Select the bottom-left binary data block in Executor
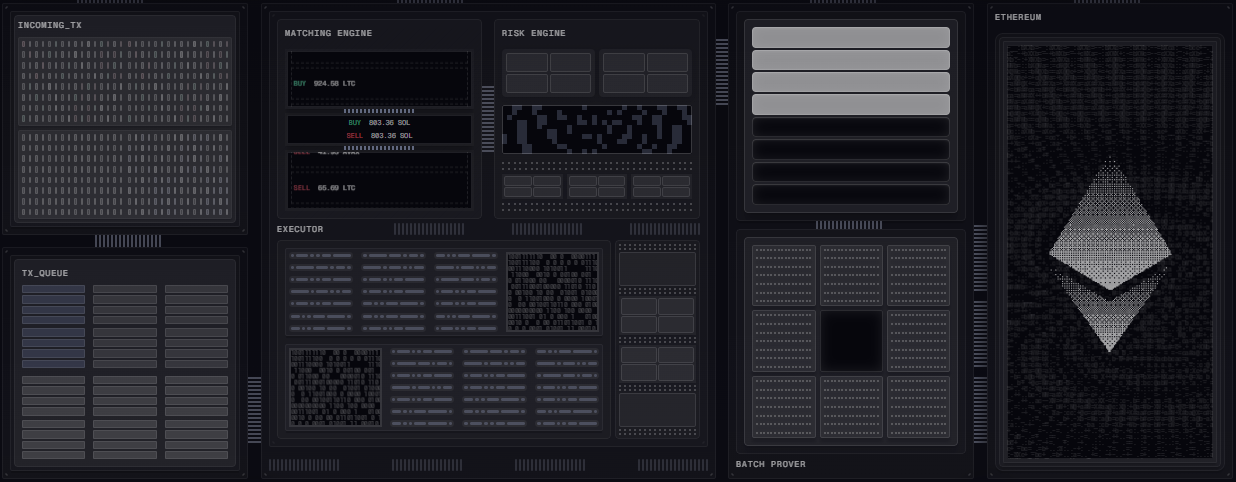The height and width of the screenshot is (482, 1236). 335,387
